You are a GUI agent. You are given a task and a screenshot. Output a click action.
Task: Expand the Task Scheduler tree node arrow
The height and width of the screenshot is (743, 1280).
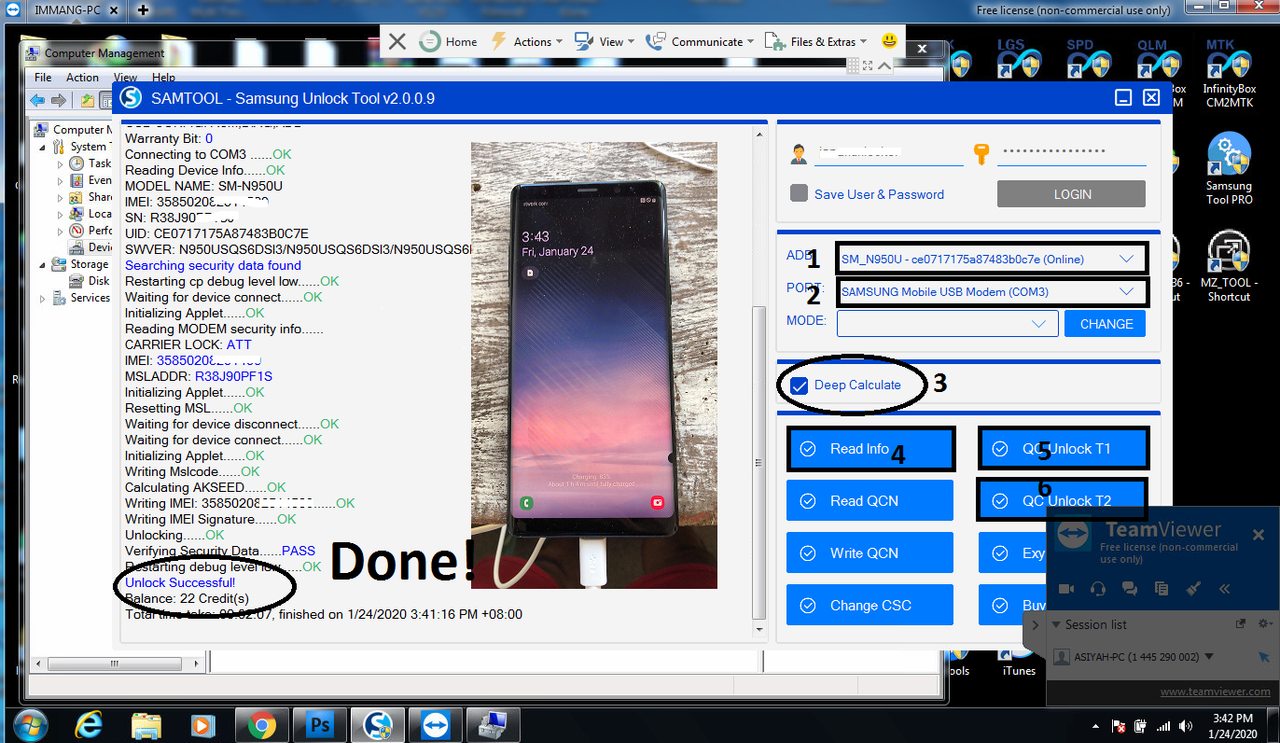61,164
